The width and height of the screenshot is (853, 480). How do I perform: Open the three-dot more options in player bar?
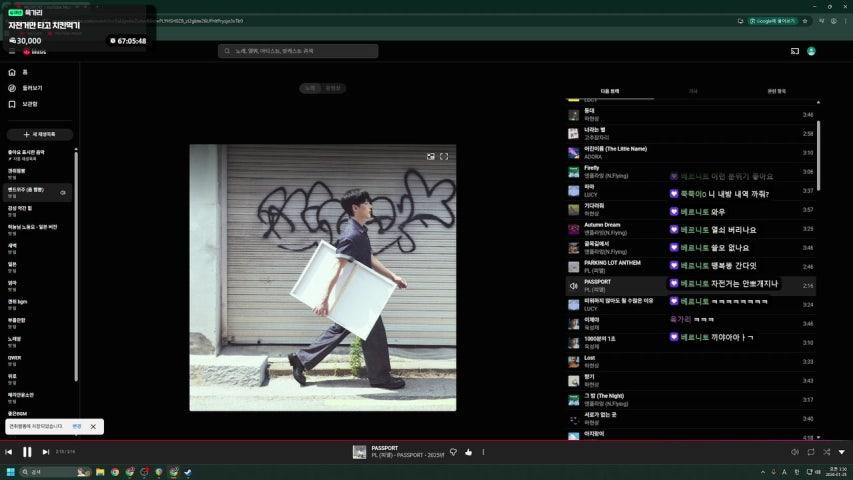tap(483, 452)
